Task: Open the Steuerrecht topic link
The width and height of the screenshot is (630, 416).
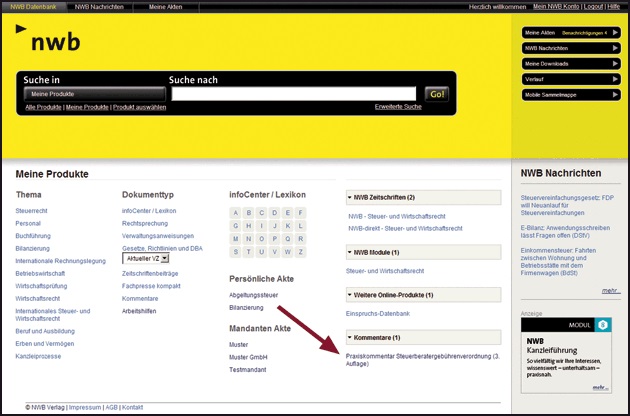Action: pos(33,212)
